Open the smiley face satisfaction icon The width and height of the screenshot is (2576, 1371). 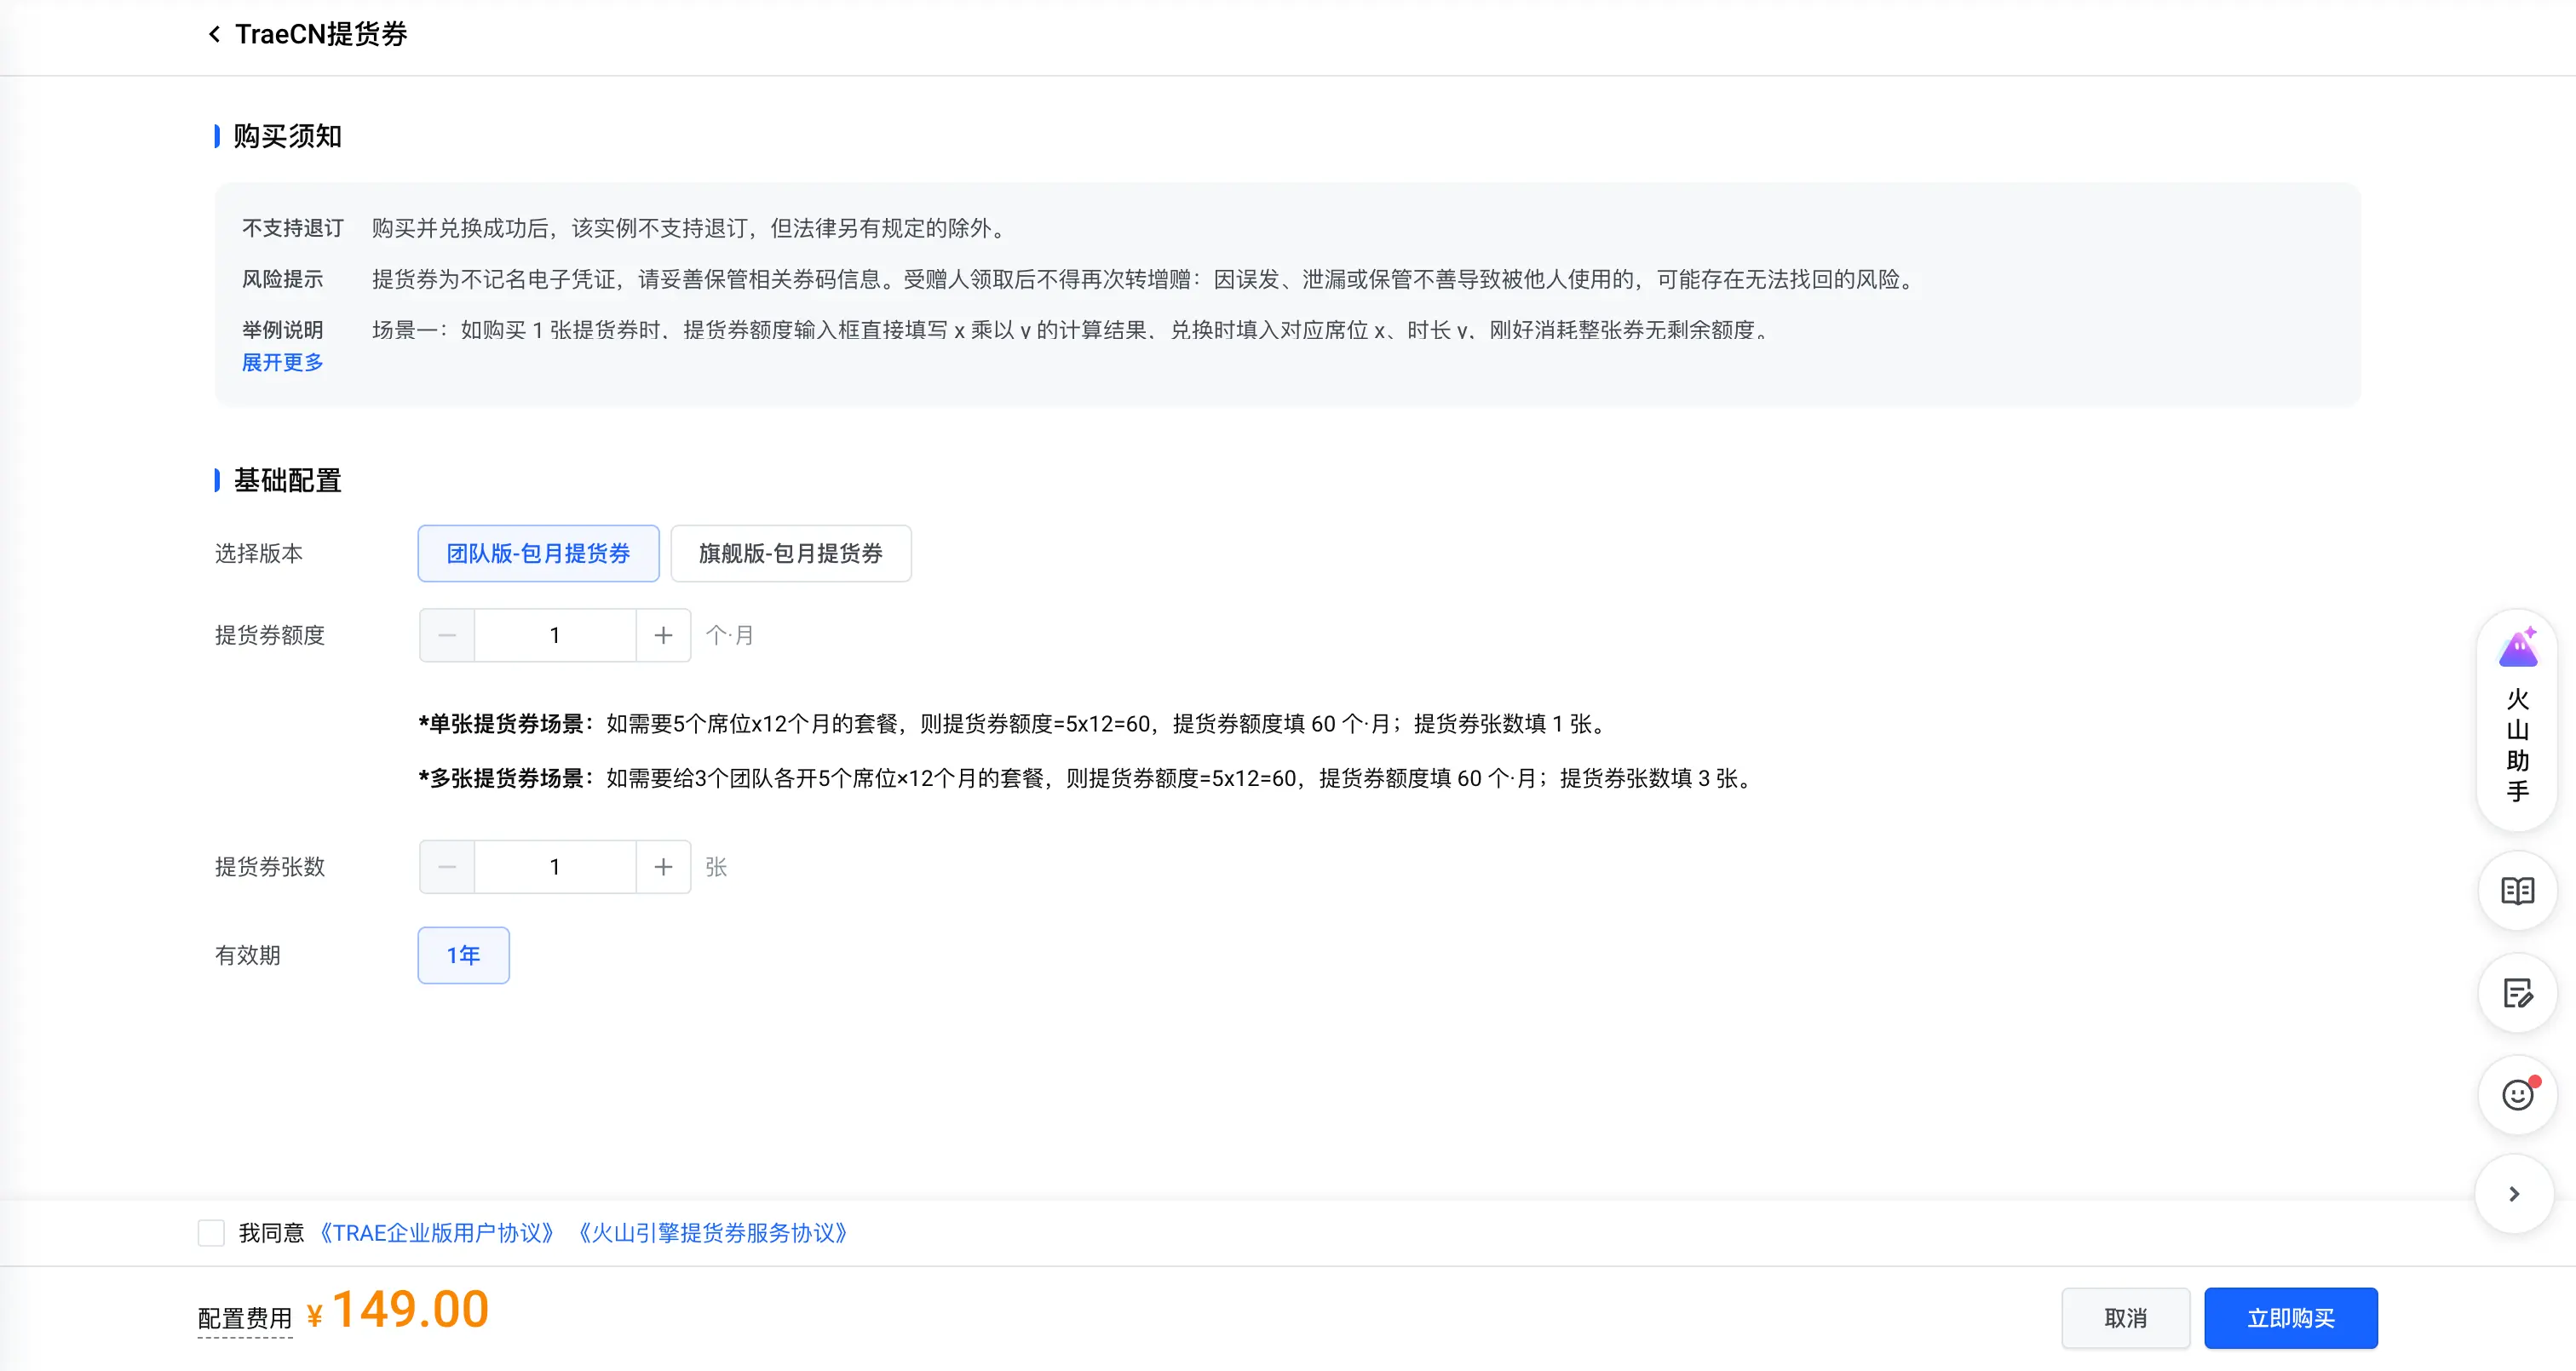click(x=2517, y=1095)
